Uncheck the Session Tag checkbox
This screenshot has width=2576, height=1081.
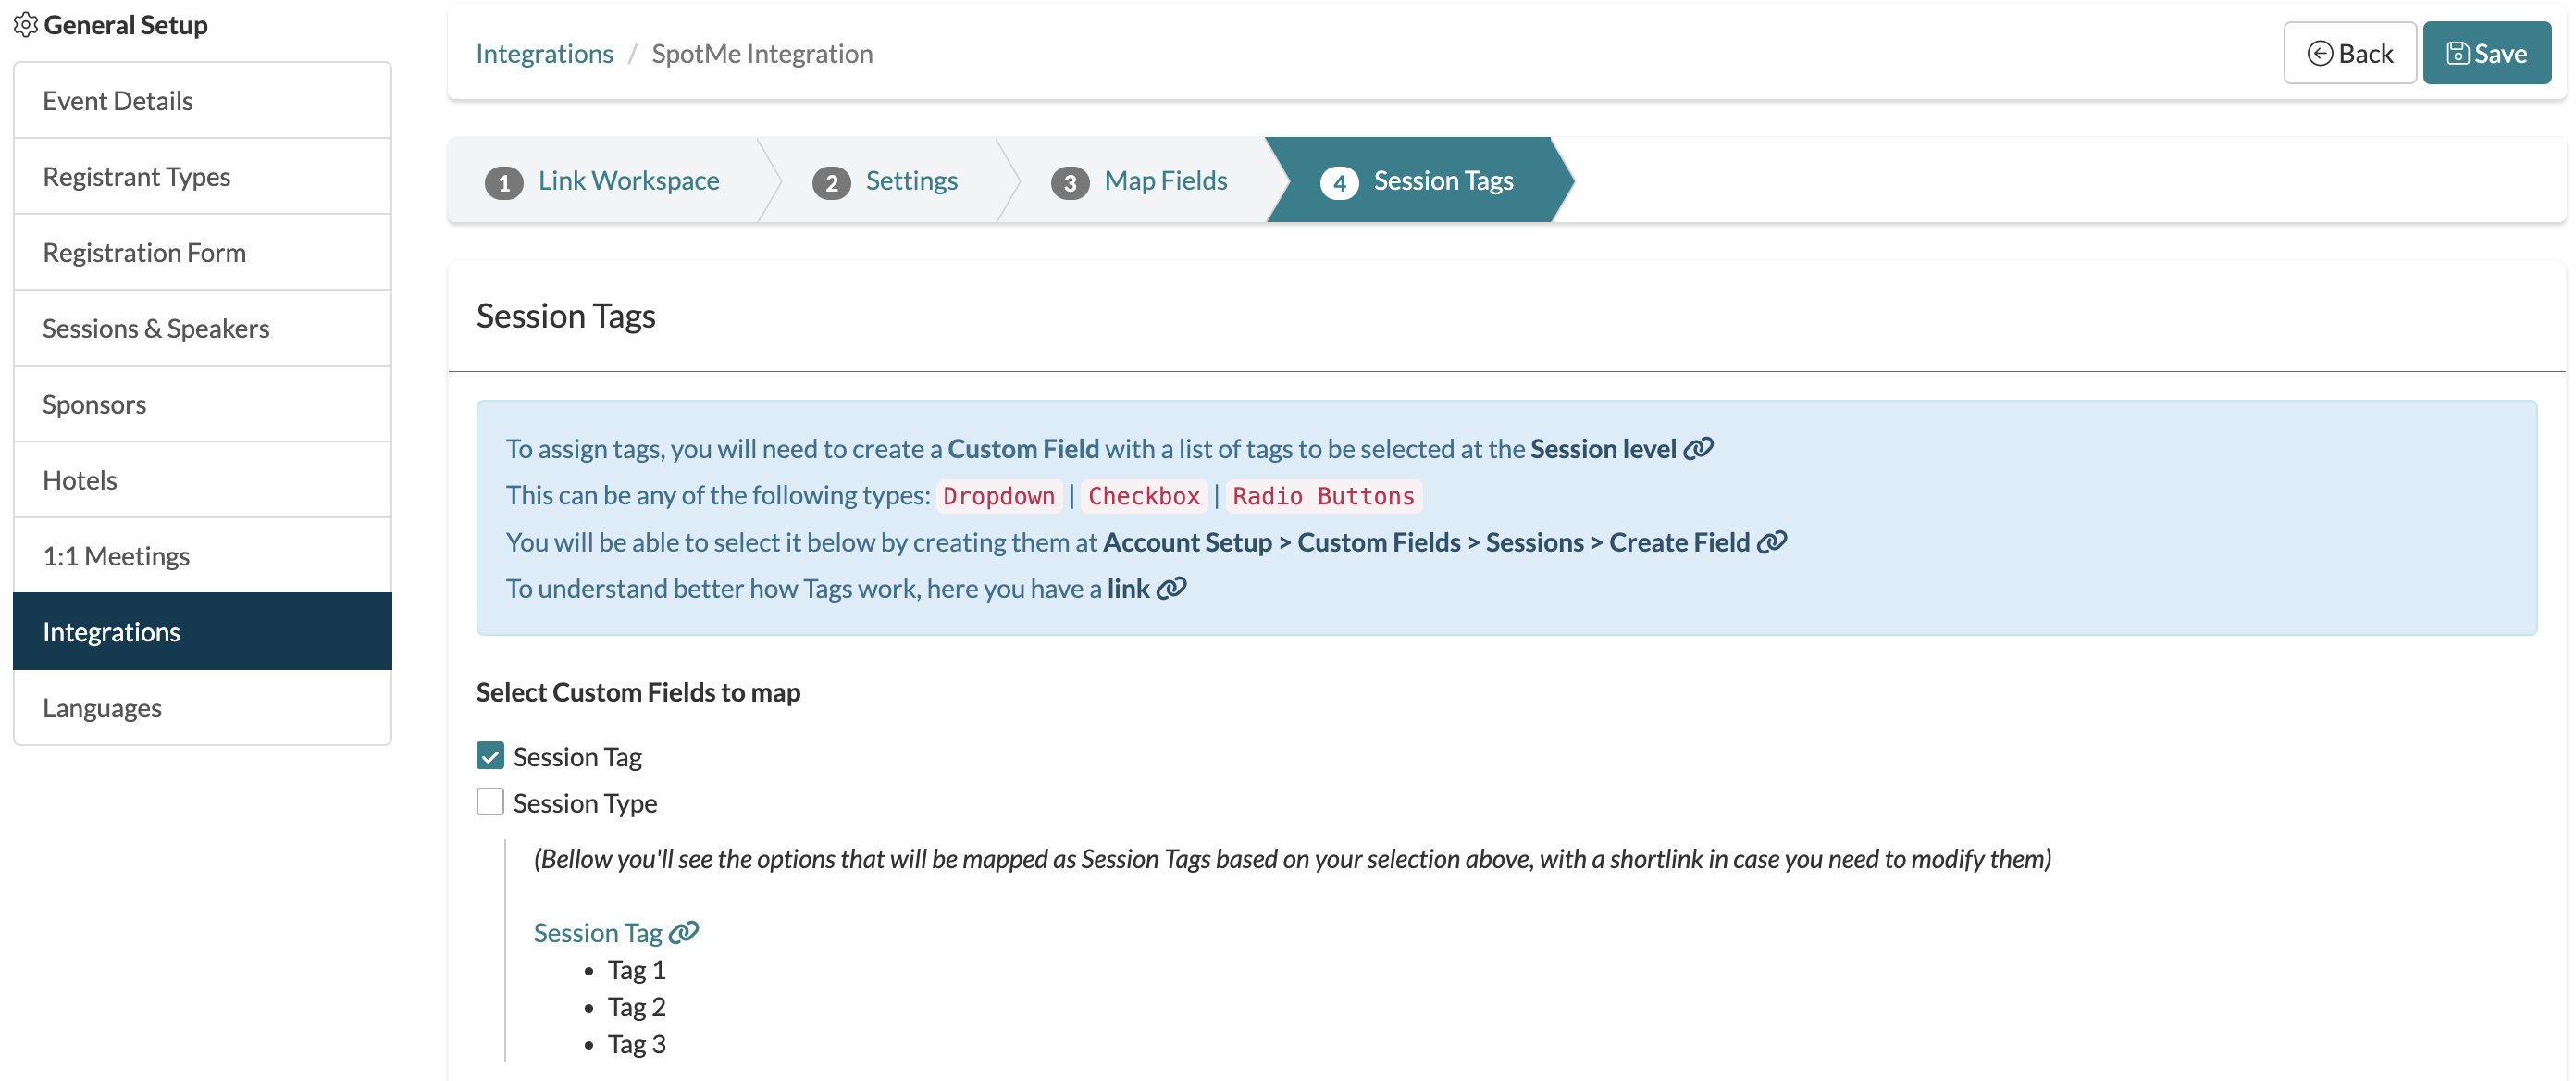click(x=489, y=756)
